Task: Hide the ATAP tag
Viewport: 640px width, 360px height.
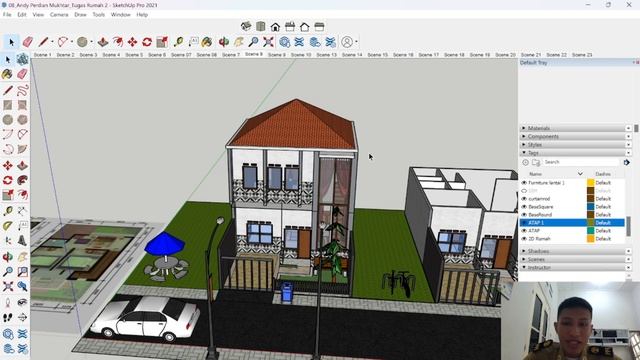Action: (524, 231)
